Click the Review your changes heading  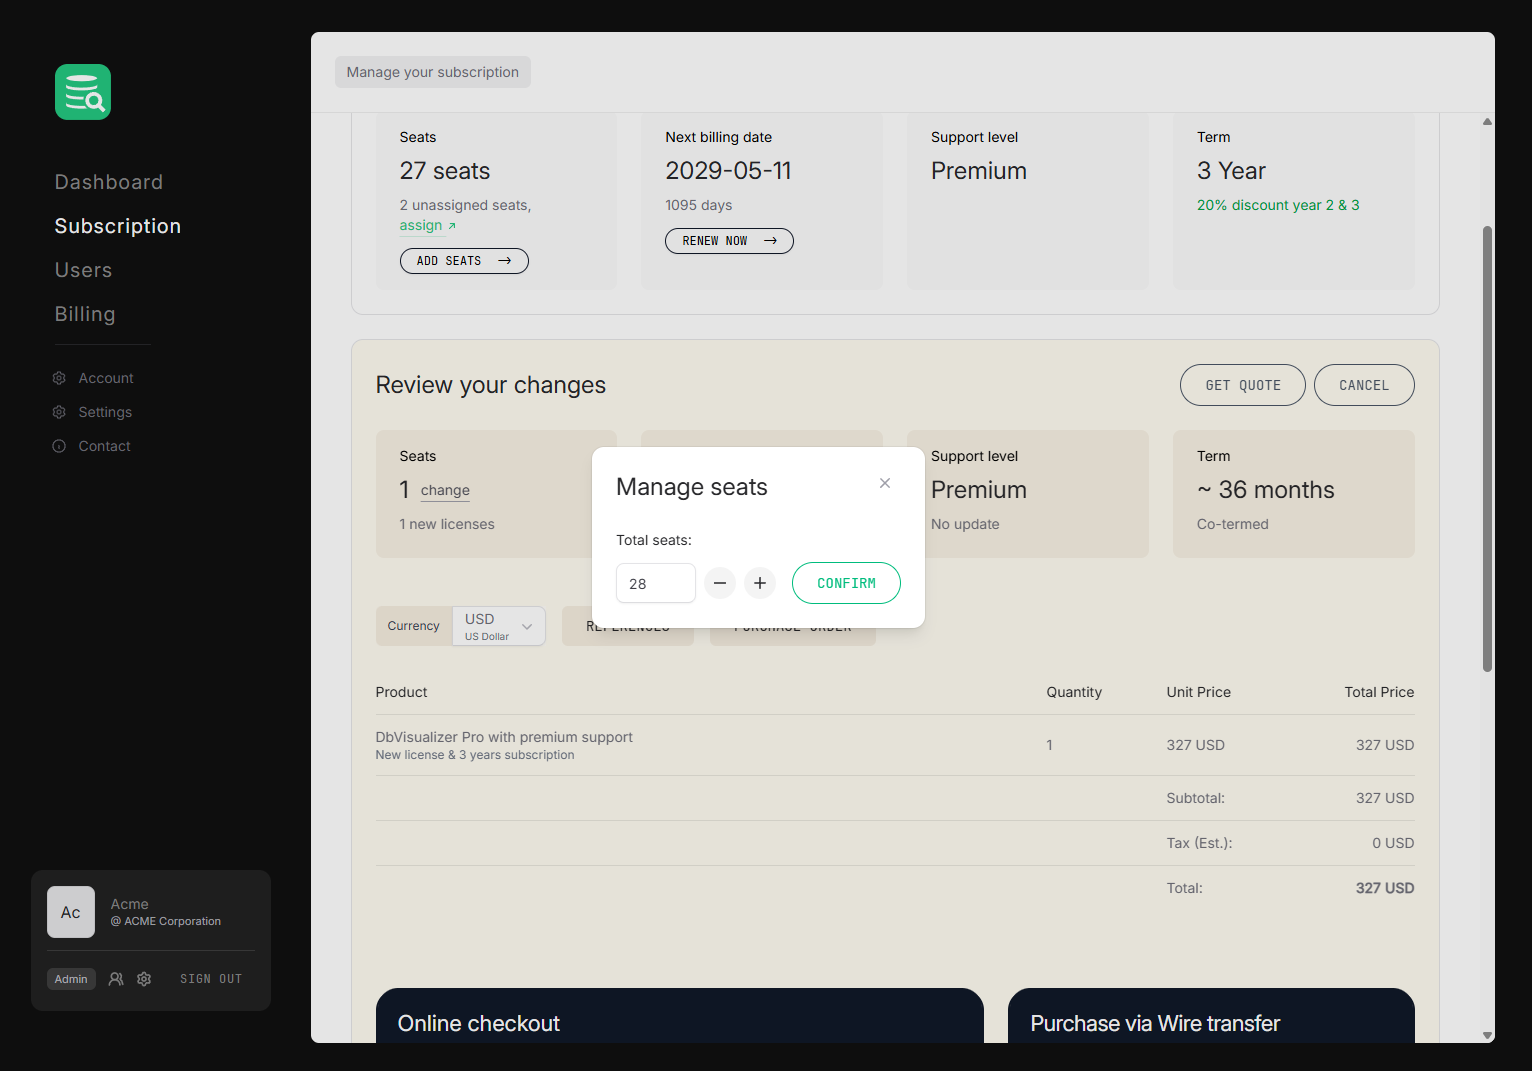491,385
